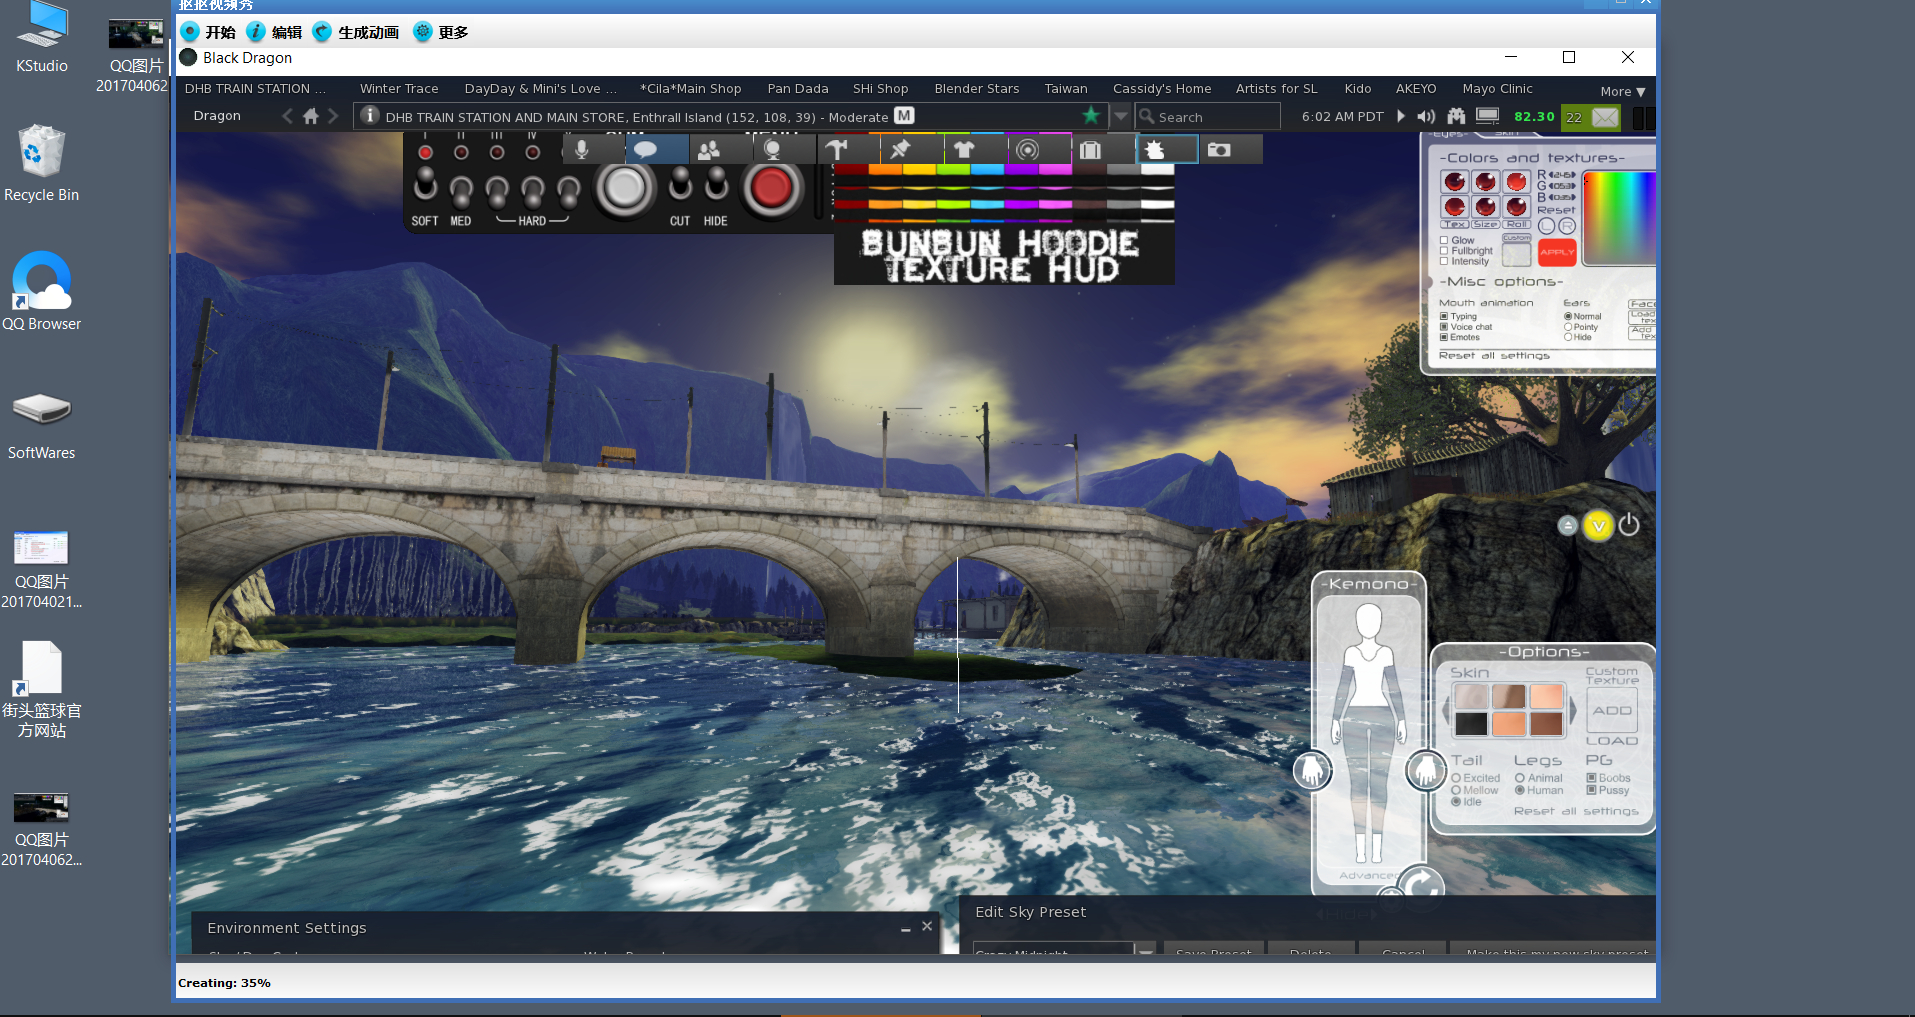Screen dimensions: 1915x1017
Task: Show next skin swatches with right arrow
Action: tap(1572, 710)
